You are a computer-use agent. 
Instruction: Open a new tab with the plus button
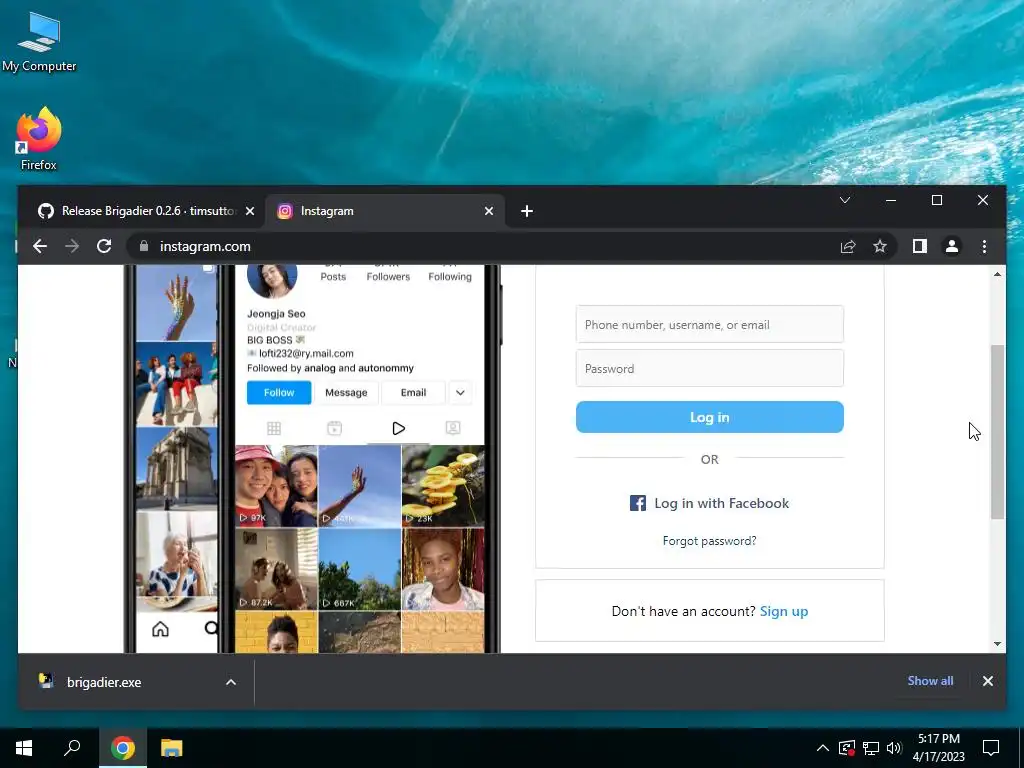527,211
